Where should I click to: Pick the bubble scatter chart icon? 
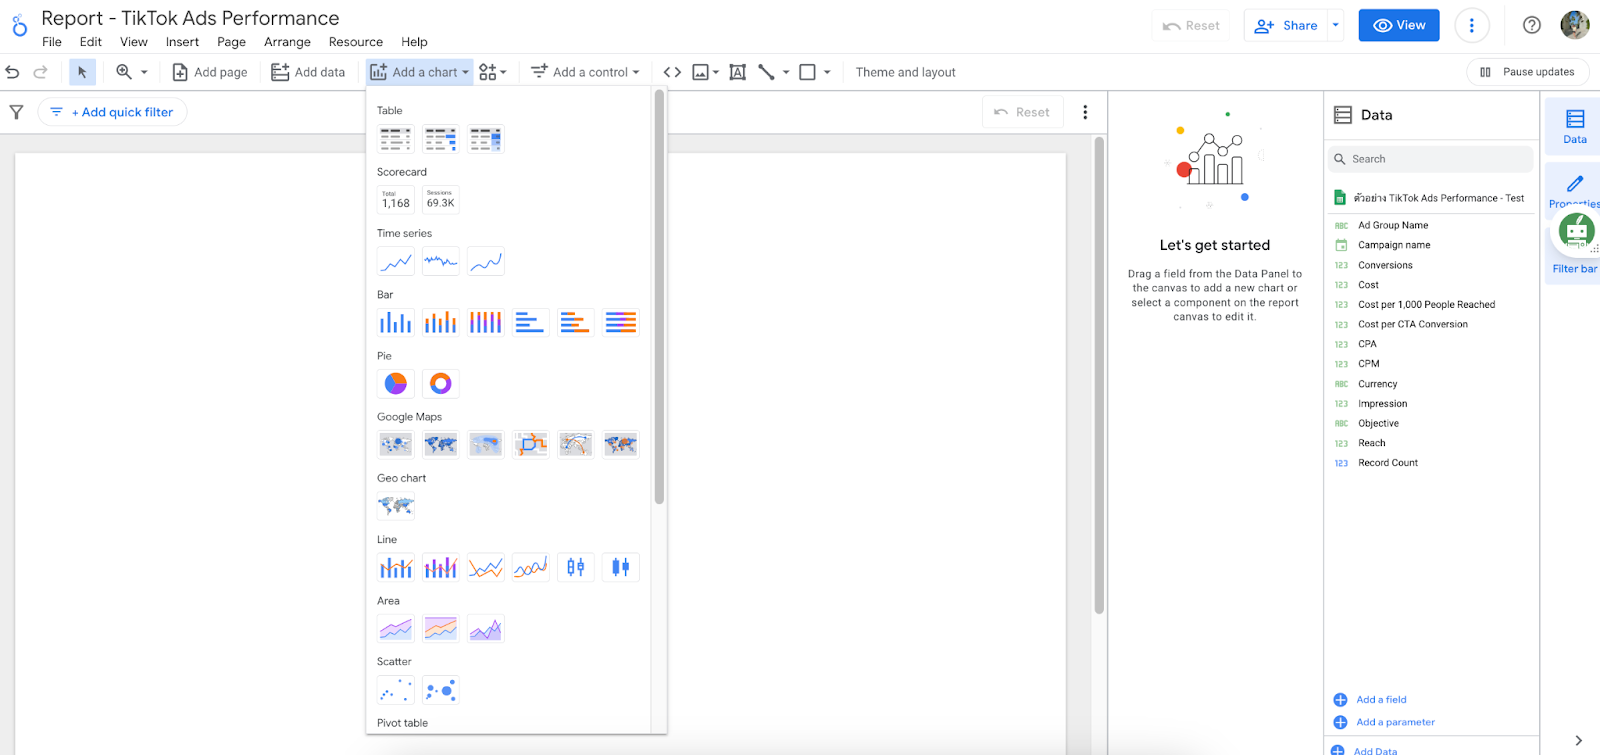pyautogui.click(x=441, y=690)
